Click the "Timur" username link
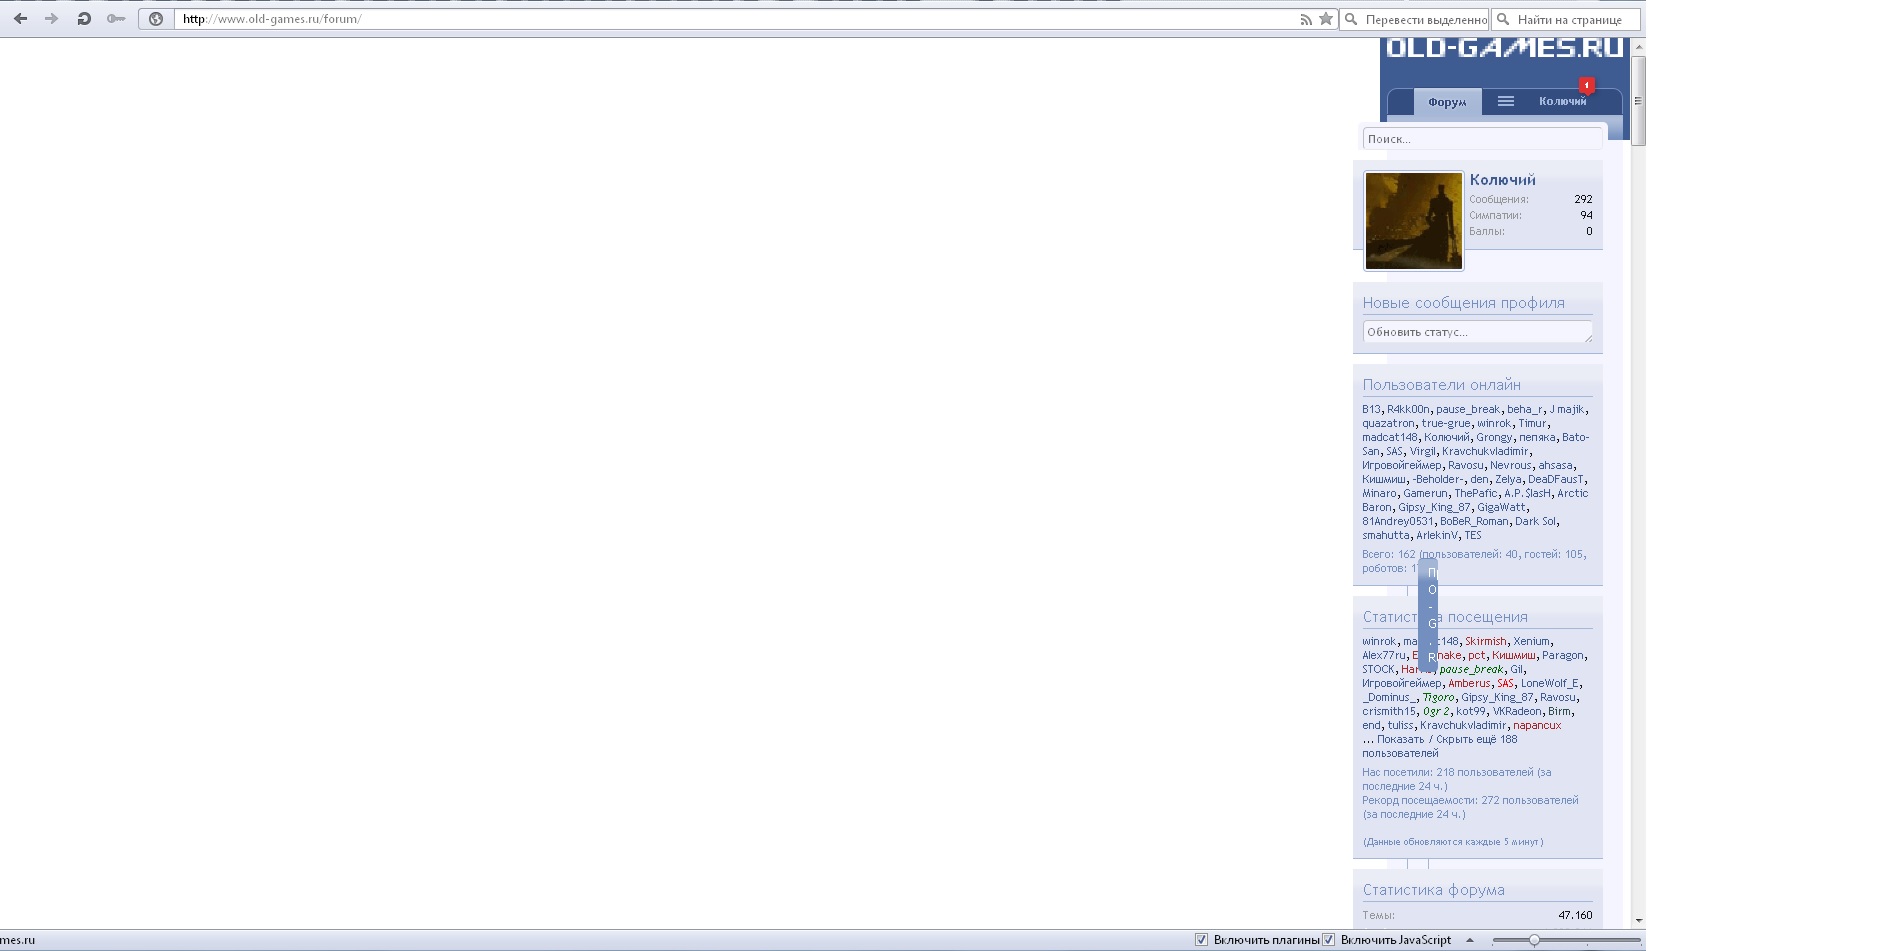The height and width of the screenshot is (951, 1883). 1532,423
